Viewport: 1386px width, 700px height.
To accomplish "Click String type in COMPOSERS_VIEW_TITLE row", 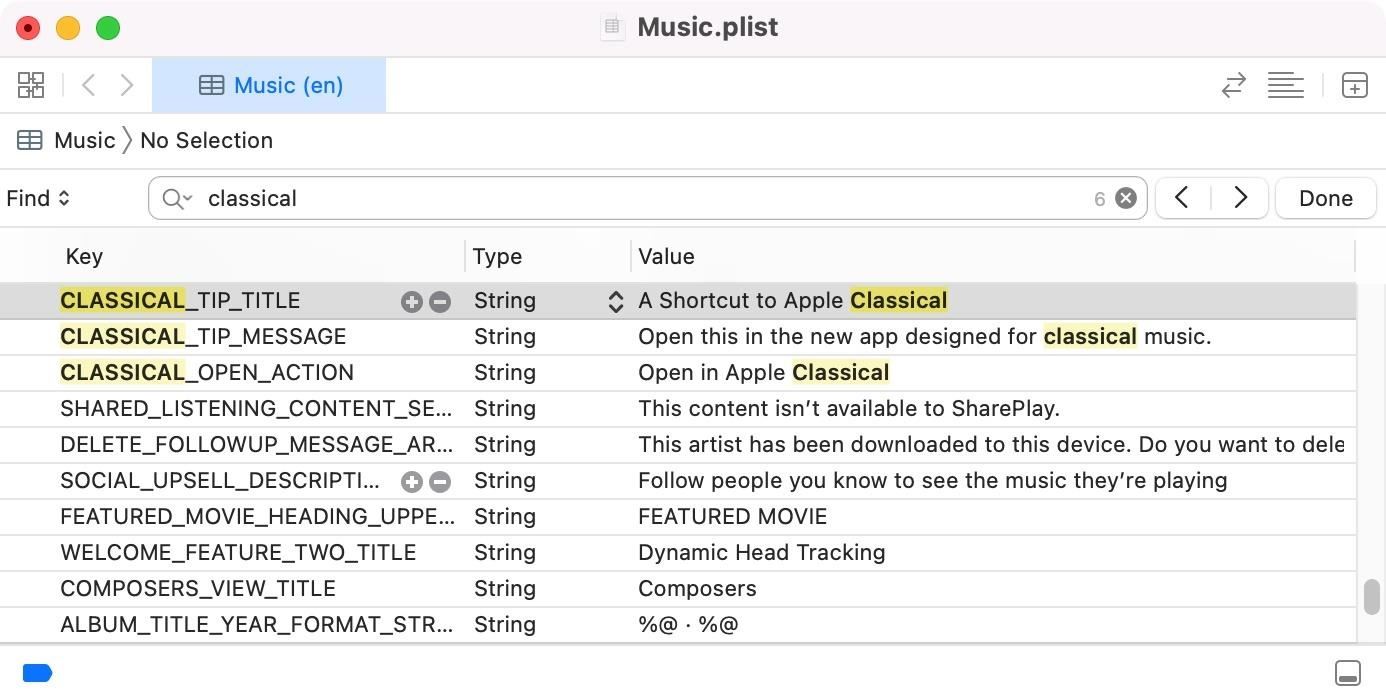I will tap(505, 588).
